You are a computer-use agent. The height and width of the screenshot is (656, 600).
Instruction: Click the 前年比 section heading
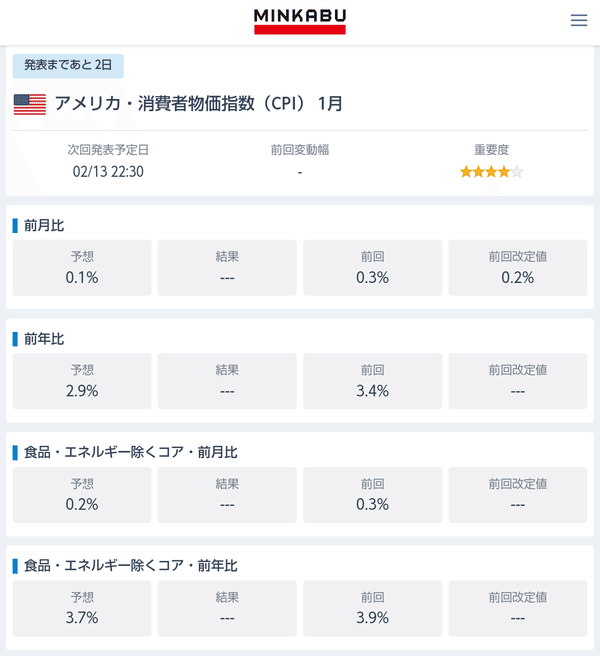(x=44, y=339)
